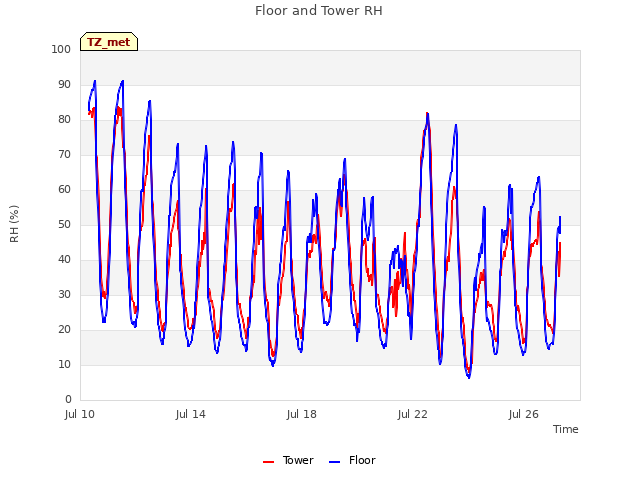The height and width of the screenshot is (480, 640).
Task: Click the Jul 26 x-axis tick label
Action: pyautogui.click(x=524, y=415)
